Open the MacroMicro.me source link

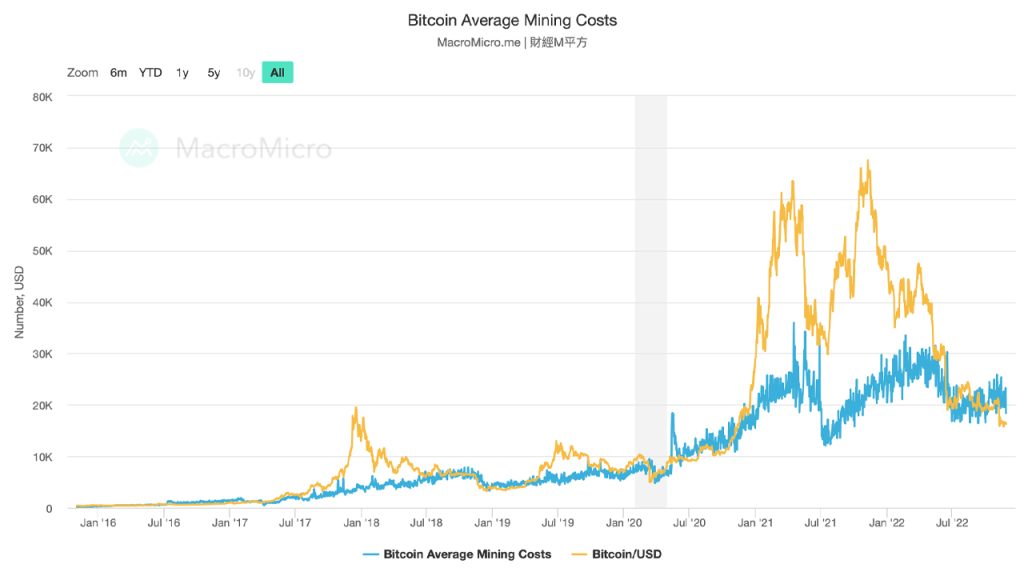pos(478,41)
